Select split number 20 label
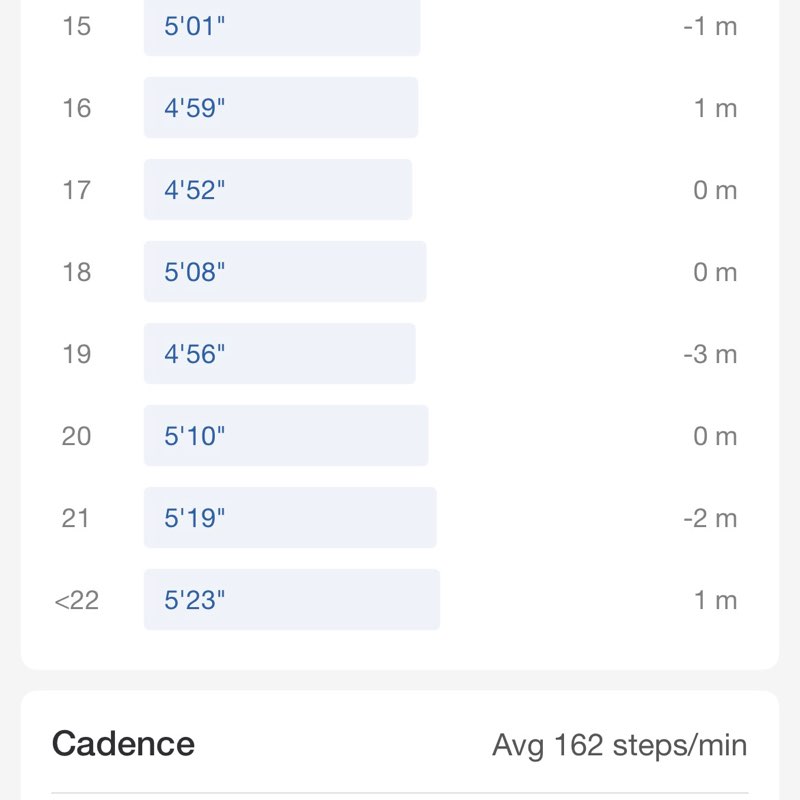Screen dimensions: 800x800 (x=76, y=436)
